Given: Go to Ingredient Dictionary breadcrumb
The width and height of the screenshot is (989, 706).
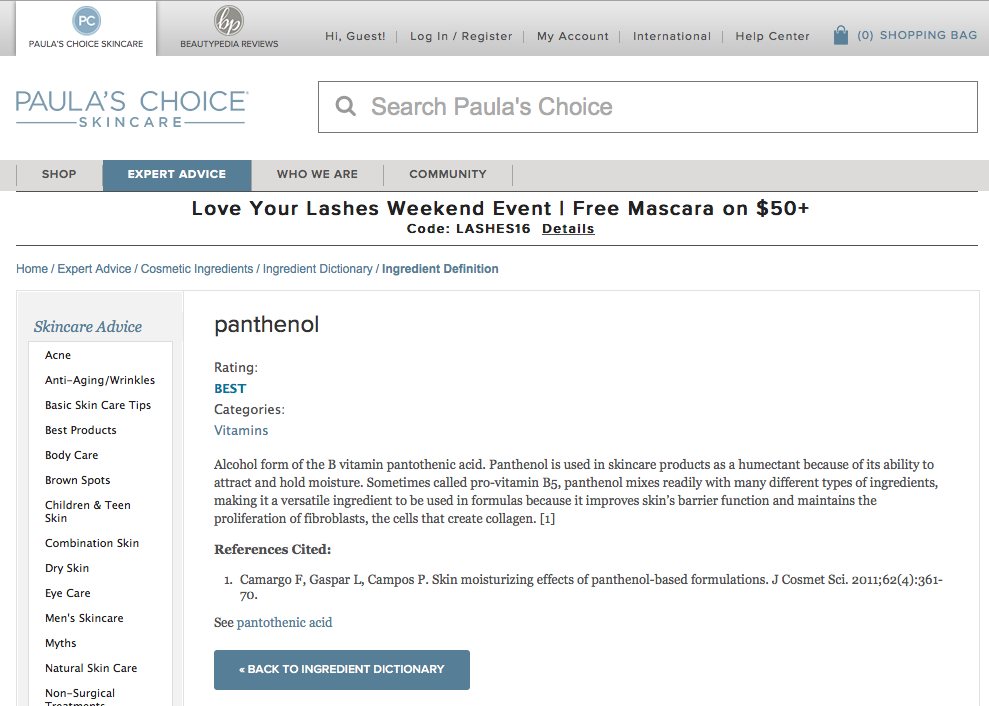Looking at the screenshot, I should (x=317, y=269).
